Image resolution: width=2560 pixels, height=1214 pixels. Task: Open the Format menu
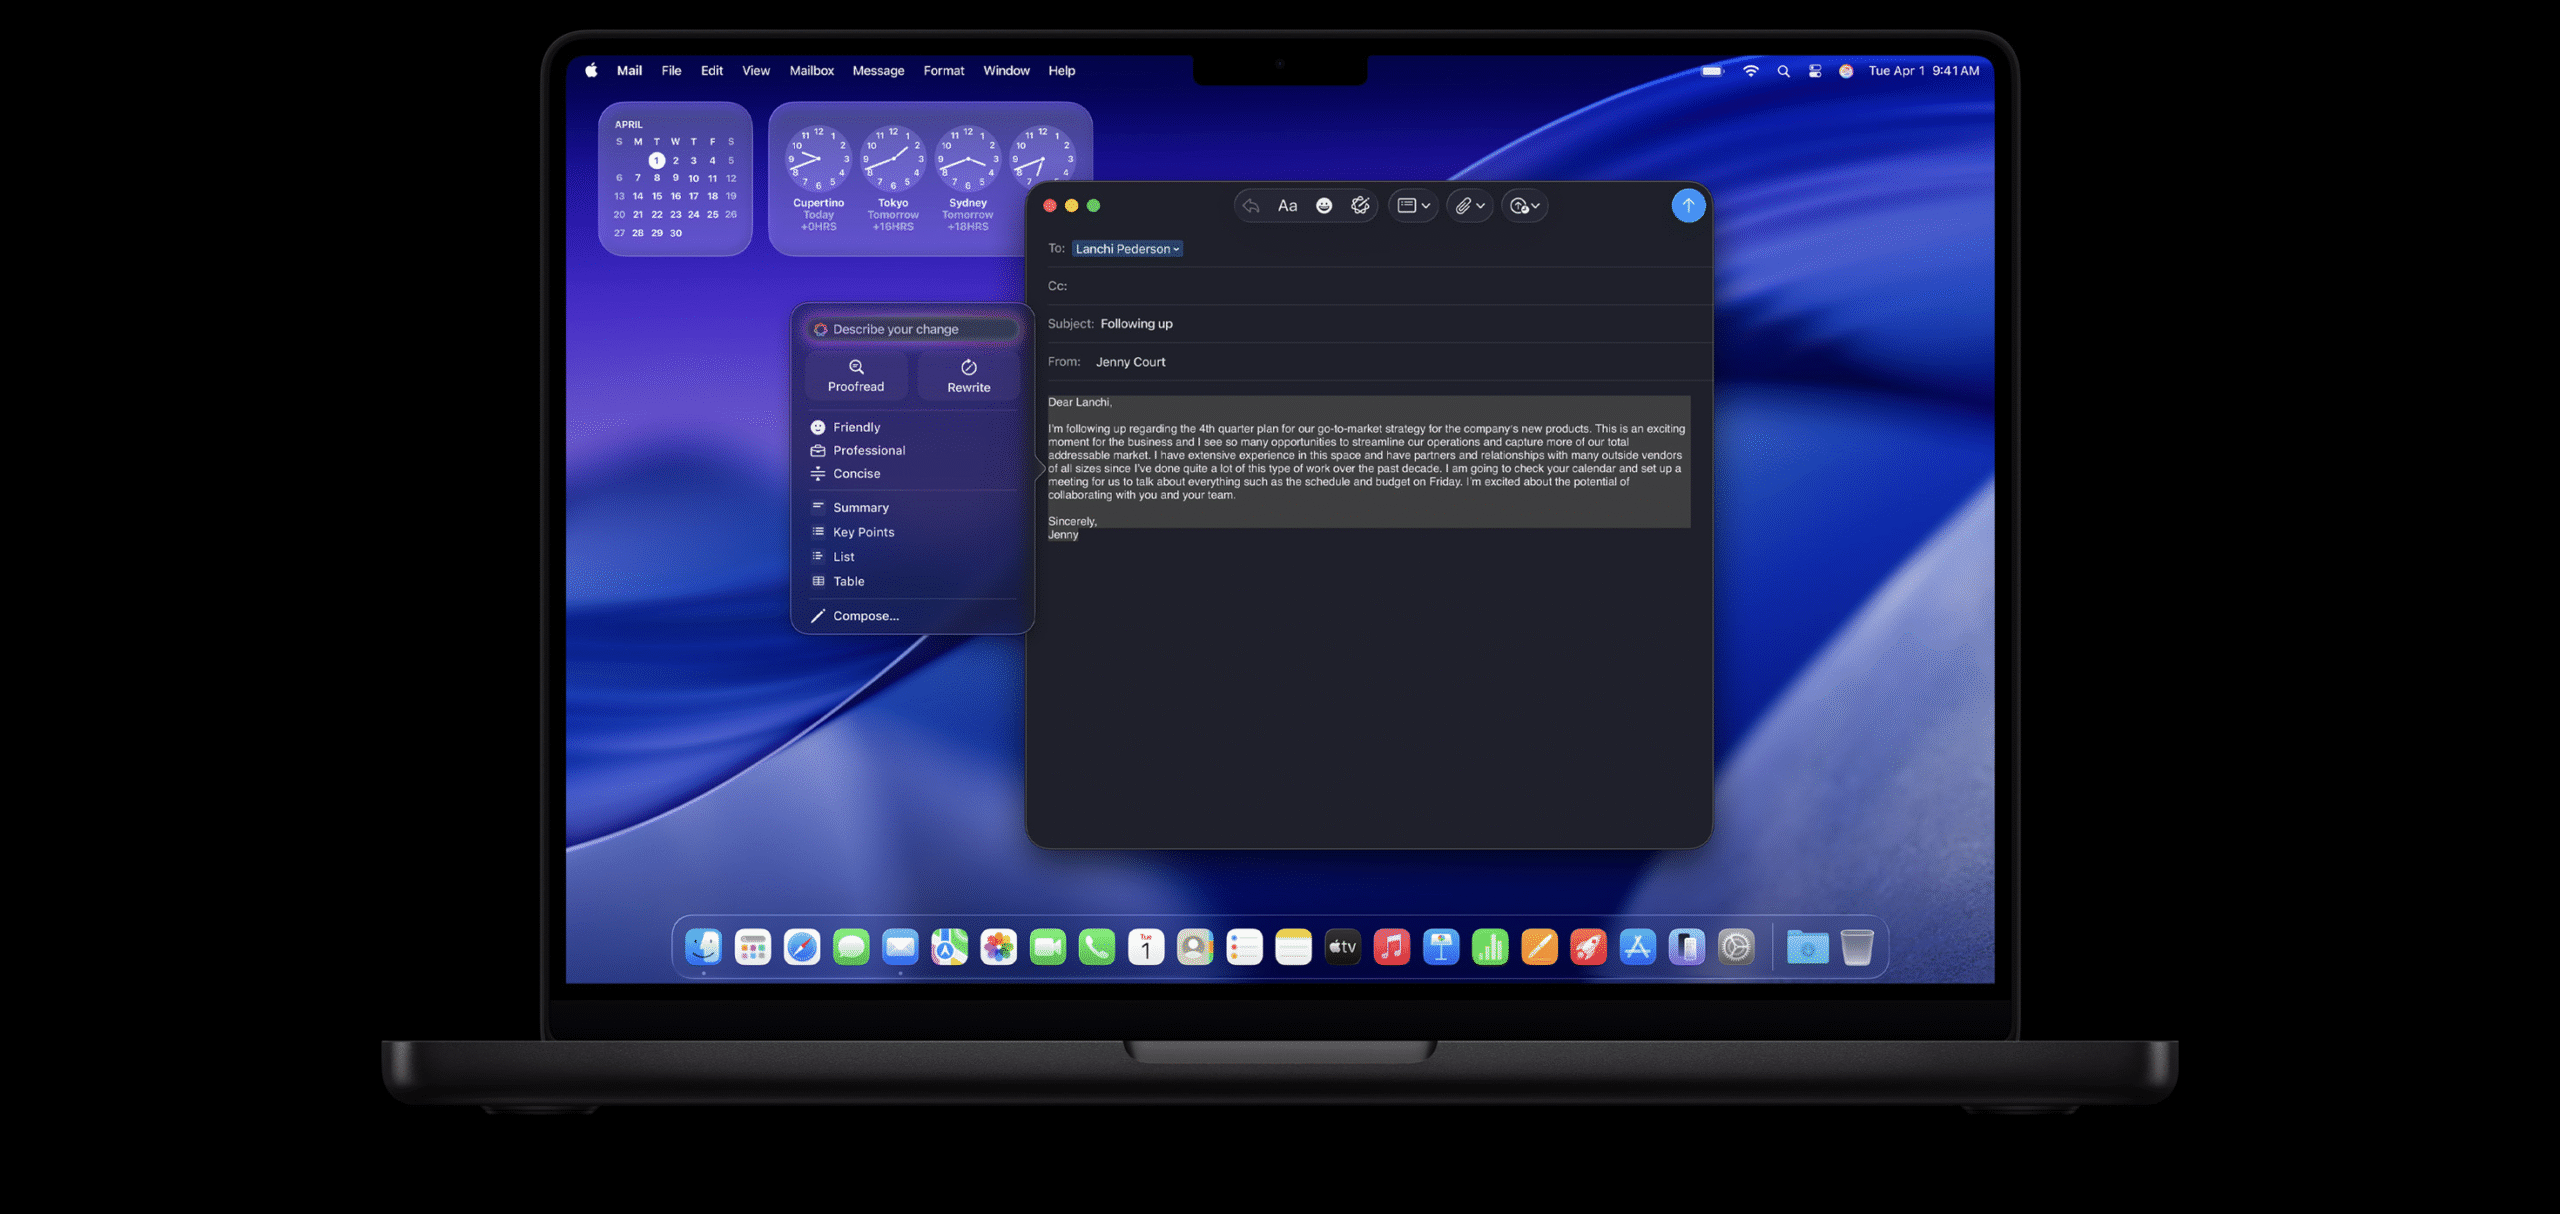pyautogui.click(x=943, y=71)
